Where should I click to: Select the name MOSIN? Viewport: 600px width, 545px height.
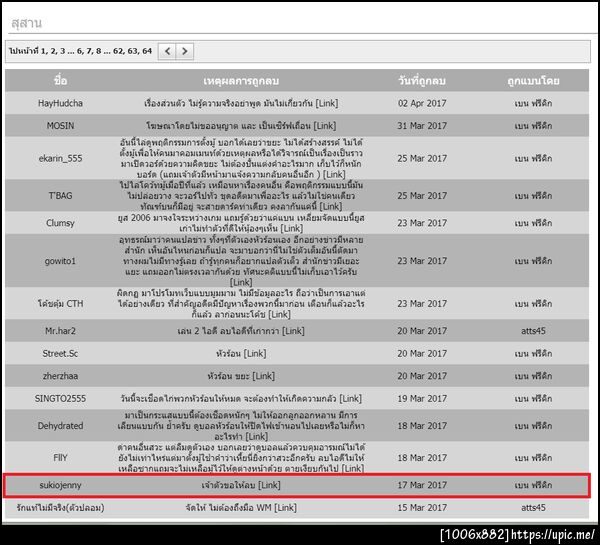pyautogui.click(x=60, y=126)
